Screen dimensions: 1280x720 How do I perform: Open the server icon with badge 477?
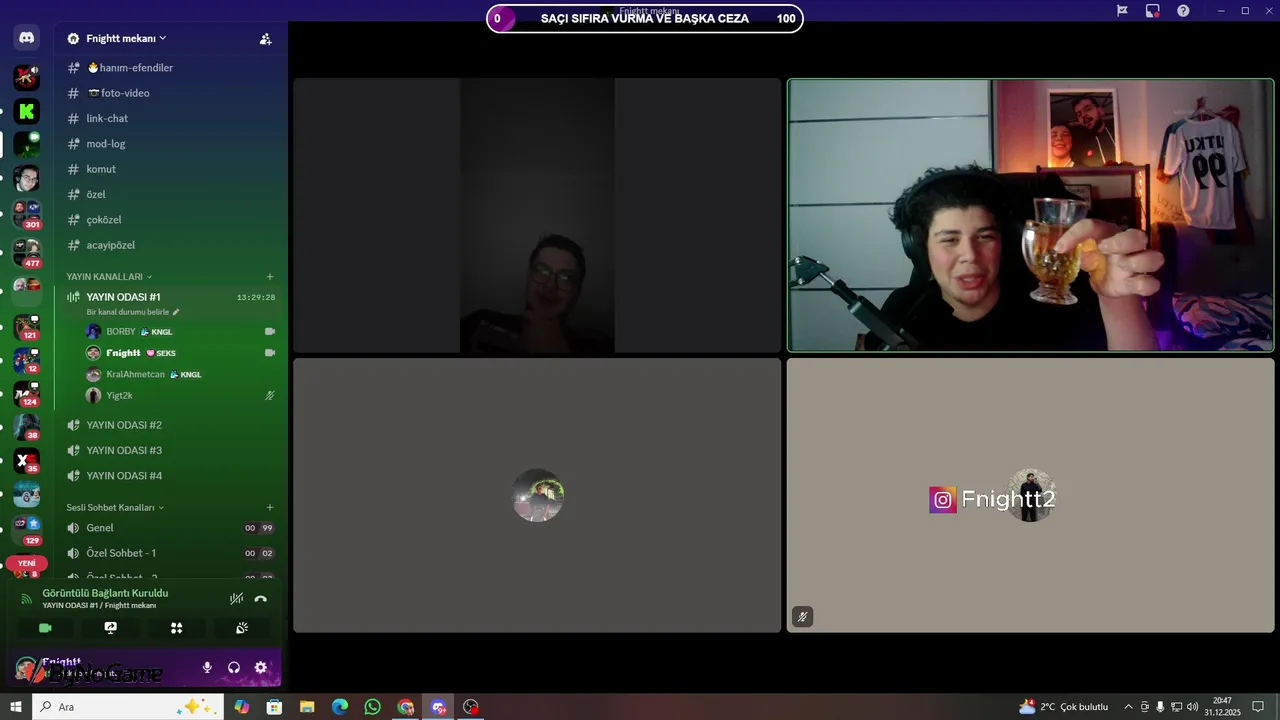[x=27, y=253]
